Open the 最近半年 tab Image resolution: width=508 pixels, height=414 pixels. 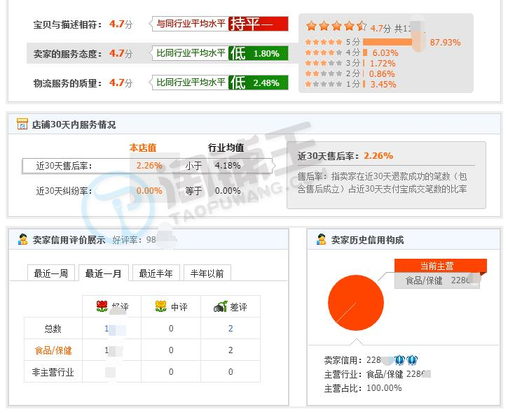pyautogui.click(x=156, y=273)
